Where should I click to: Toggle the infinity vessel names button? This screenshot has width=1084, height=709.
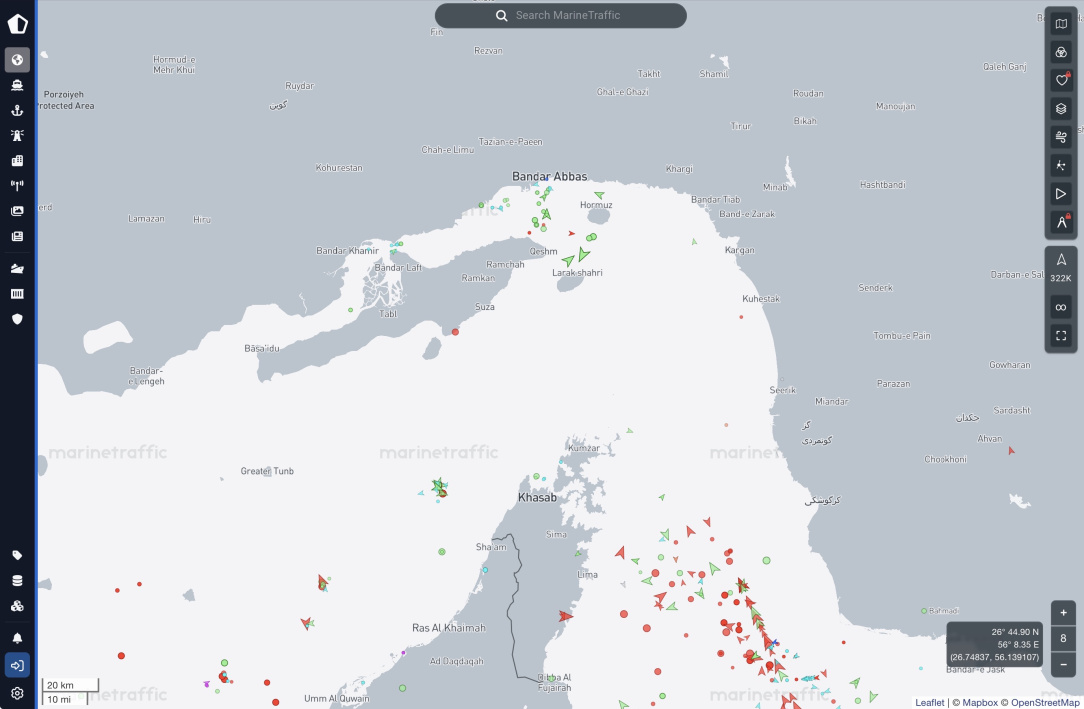pyautogui.click(x=1061, y=308)
